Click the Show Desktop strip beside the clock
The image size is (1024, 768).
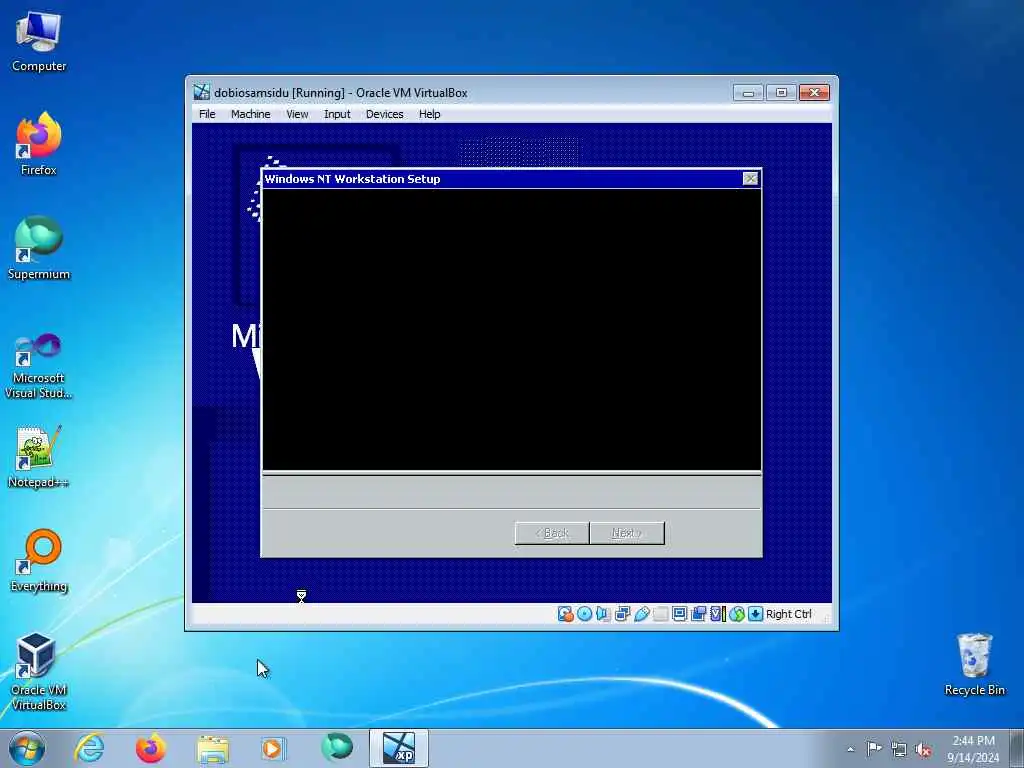(x=1017, y=748)
